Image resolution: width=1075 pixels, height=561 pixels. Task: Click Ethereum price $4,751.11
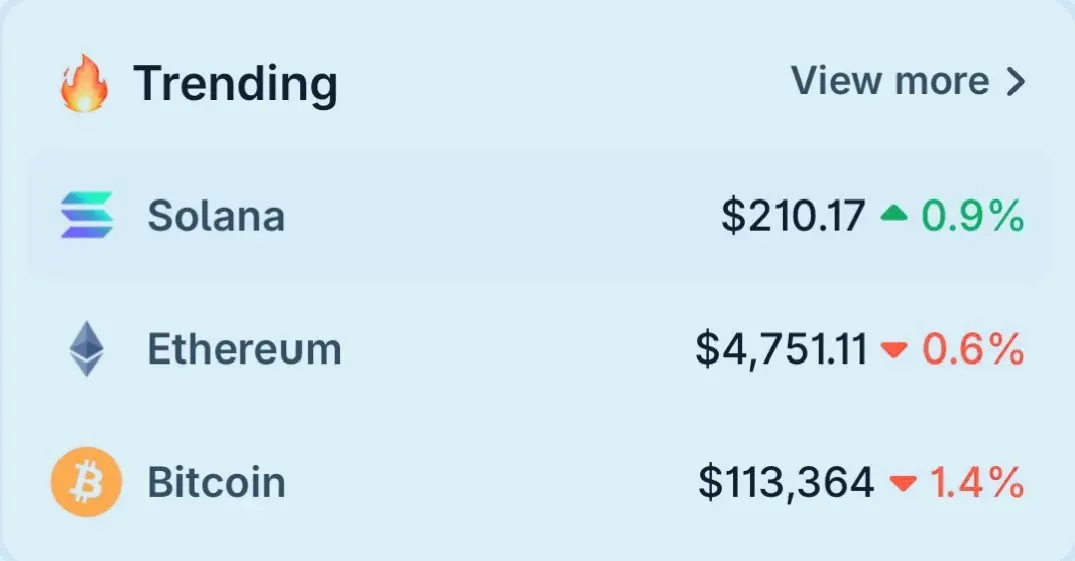click(781, 349)
